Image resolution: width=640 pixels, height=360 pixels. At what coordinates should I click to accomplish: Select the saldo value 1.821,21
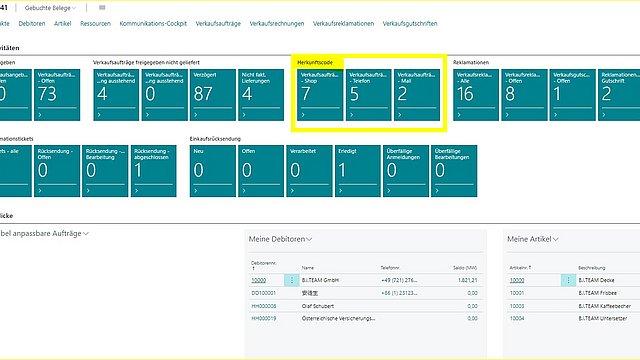click(467, 280)
